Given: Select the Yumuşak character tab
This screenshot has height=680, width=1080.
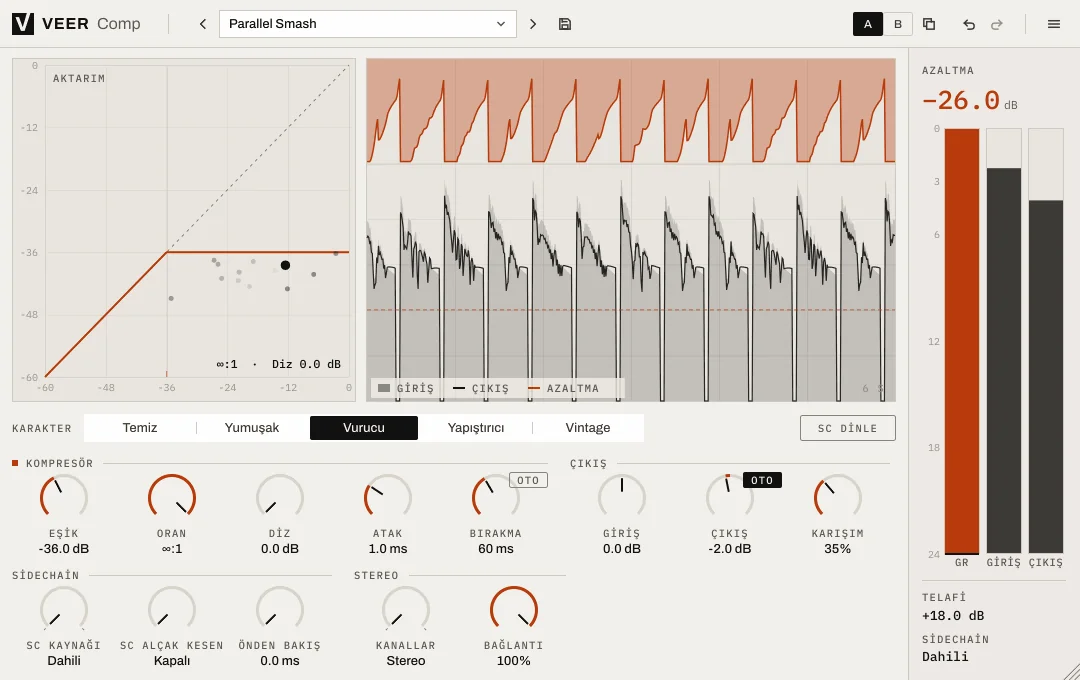Looking at the screenshot, I should click(252, 428).
